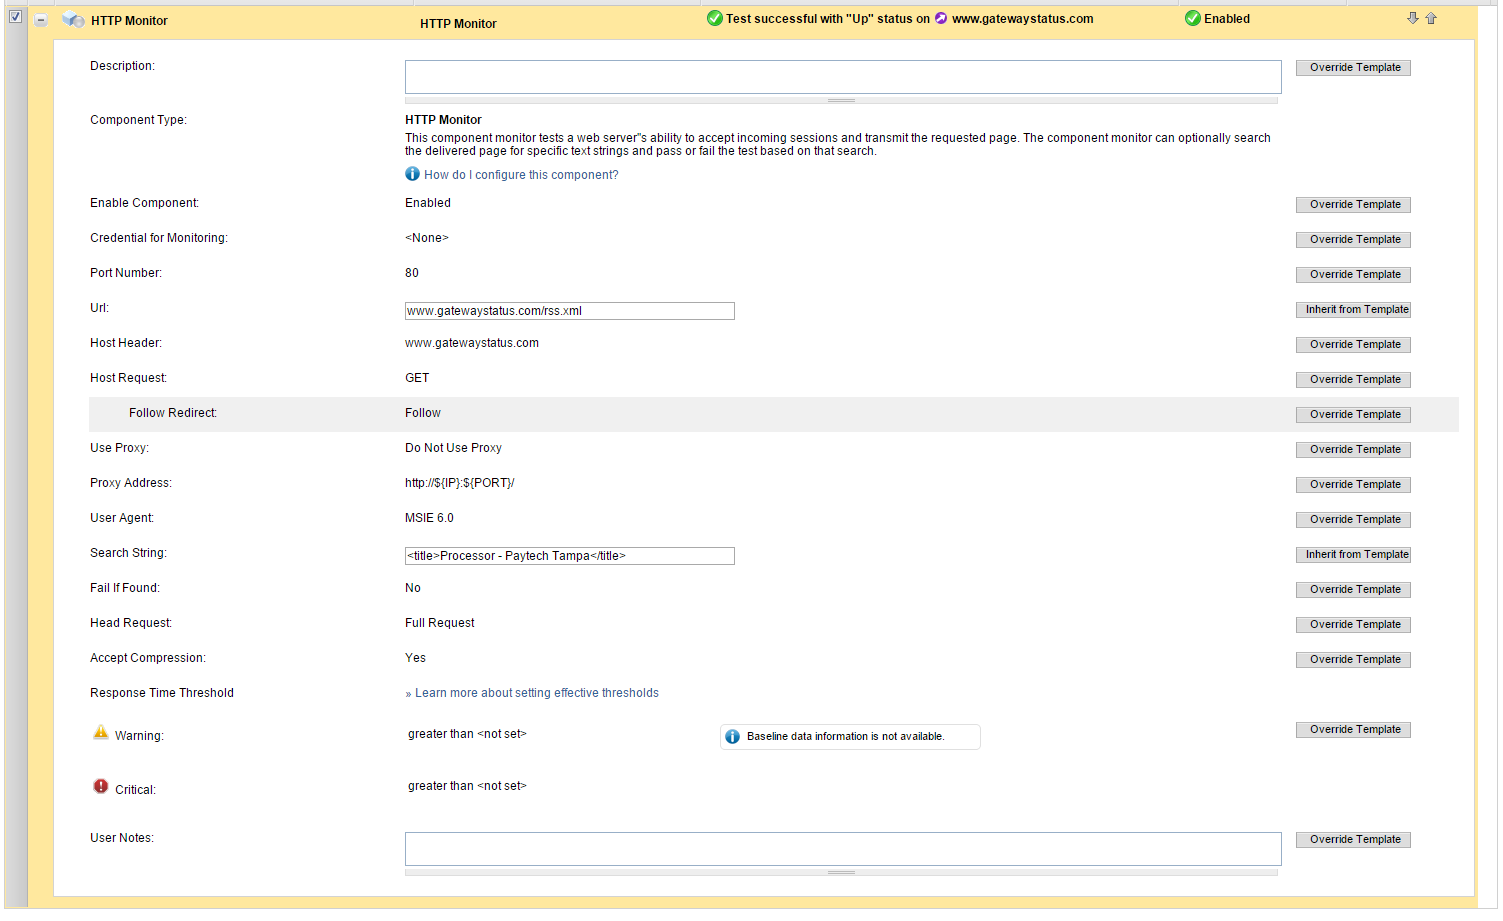Override the template for Host Request

click(1353, 380)
